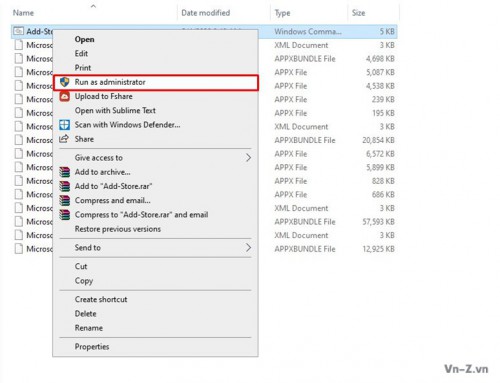The width and height of the screenshot is (500, 383).
Task: Click the 5 KB size of Add-Store
Action: pyautogui.click(x=387, y=32)
